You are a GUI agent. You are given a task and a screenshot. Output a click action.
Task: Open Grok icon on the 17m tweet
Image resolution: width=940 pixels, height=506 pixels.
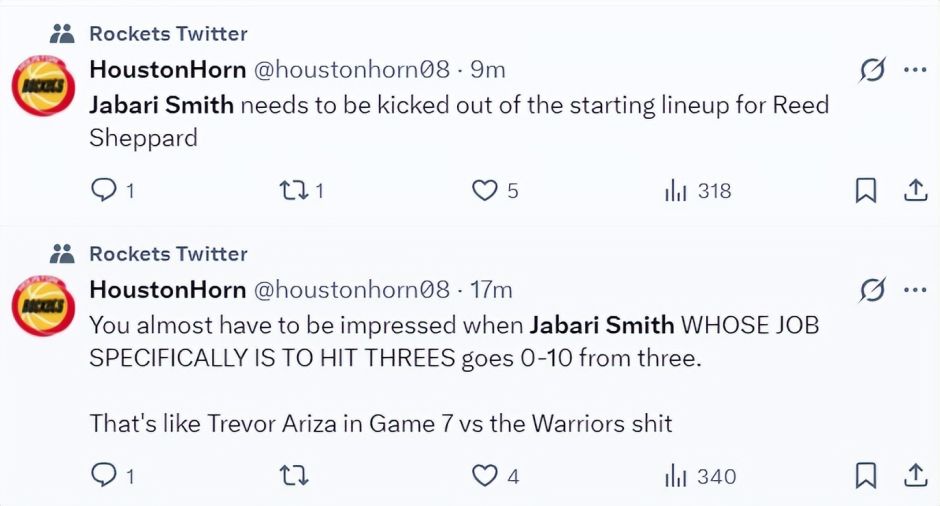pyautogui.click(x=872, y=290)
